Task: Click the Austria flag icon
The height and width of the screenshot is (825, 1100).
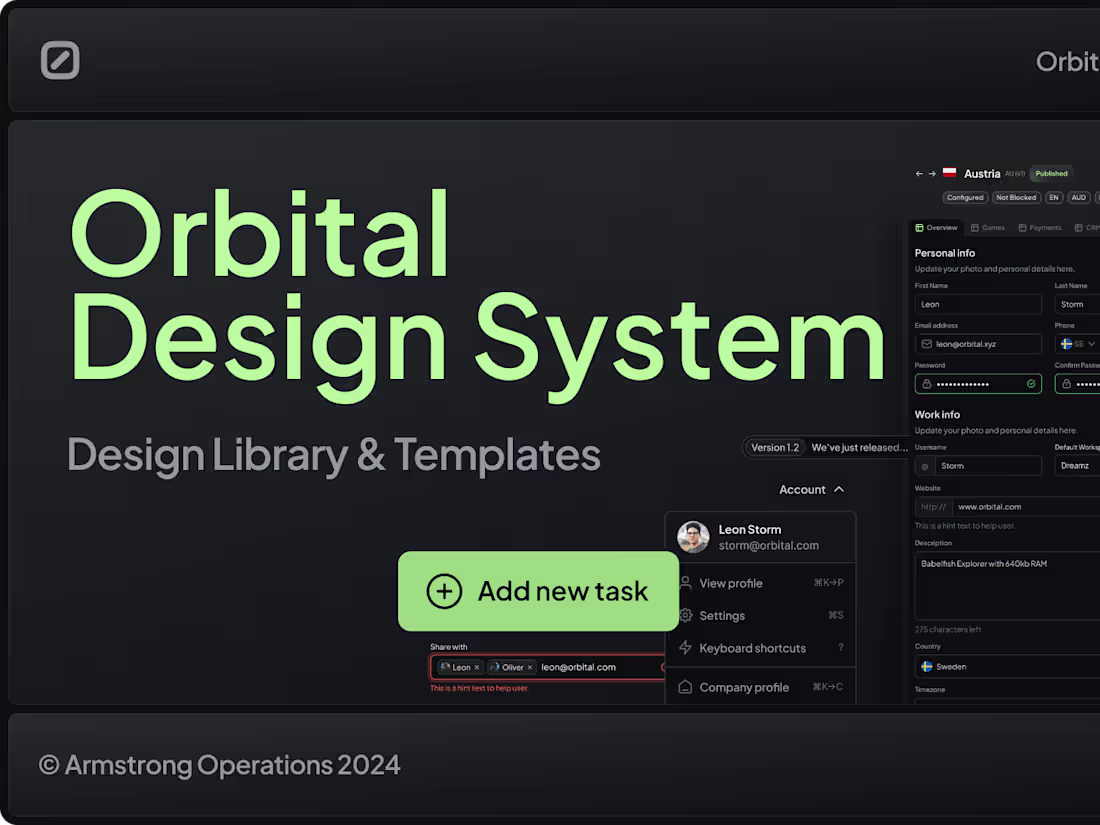Action: coord(949,172)
